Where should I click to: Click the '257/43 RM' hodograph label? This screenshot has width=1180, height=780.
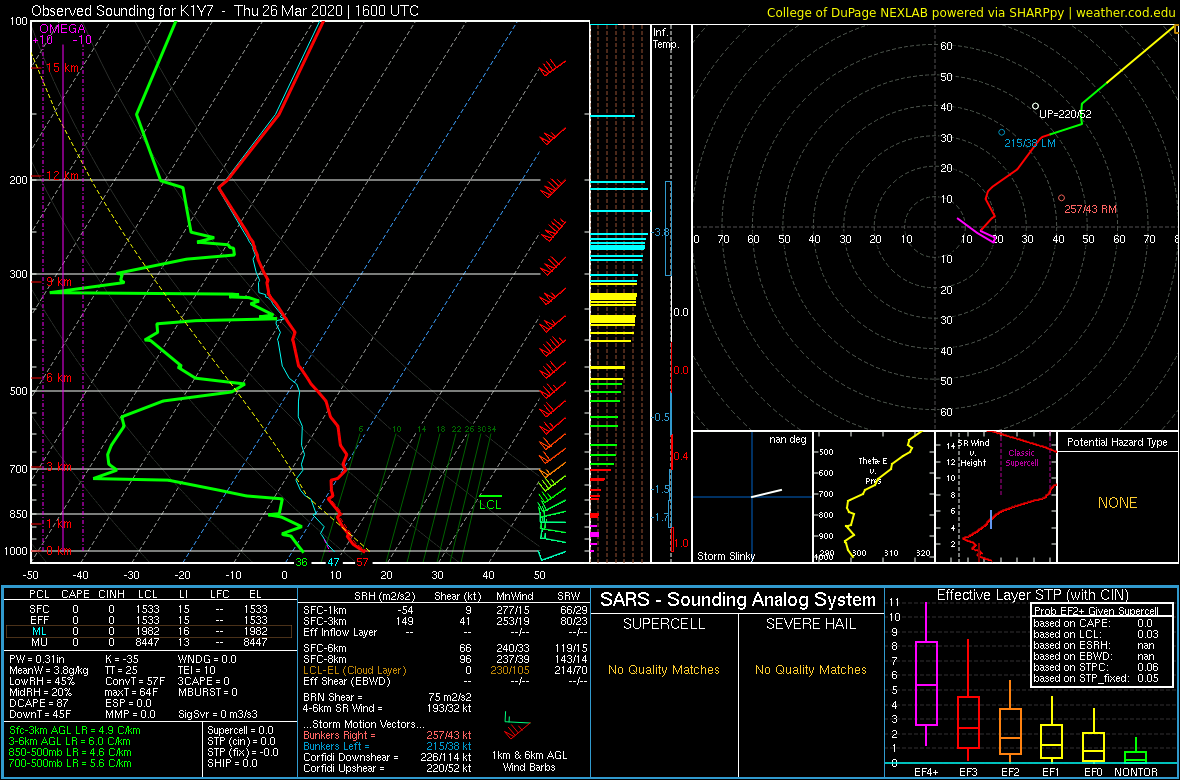[1091, 209]
